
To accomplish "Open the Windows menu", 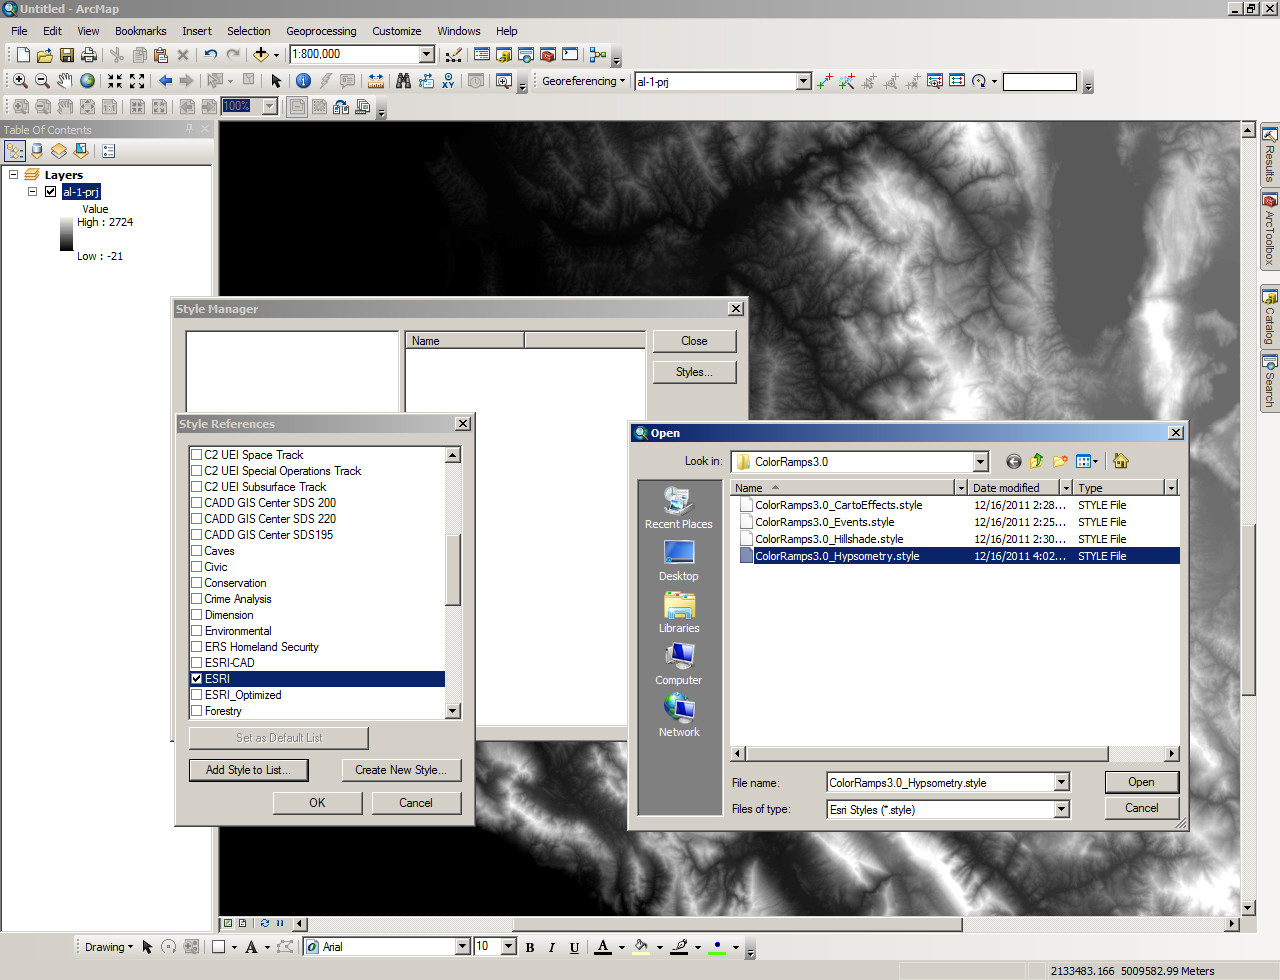I will point(459,31).
